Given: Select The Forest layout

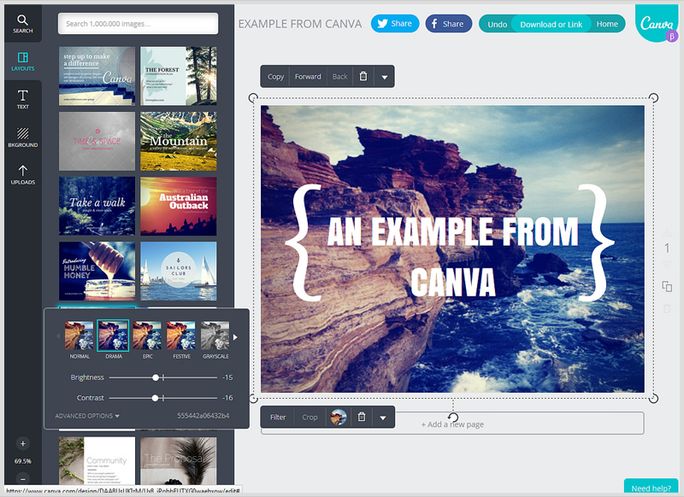Looking at the screenshot, I should (178, 76).
